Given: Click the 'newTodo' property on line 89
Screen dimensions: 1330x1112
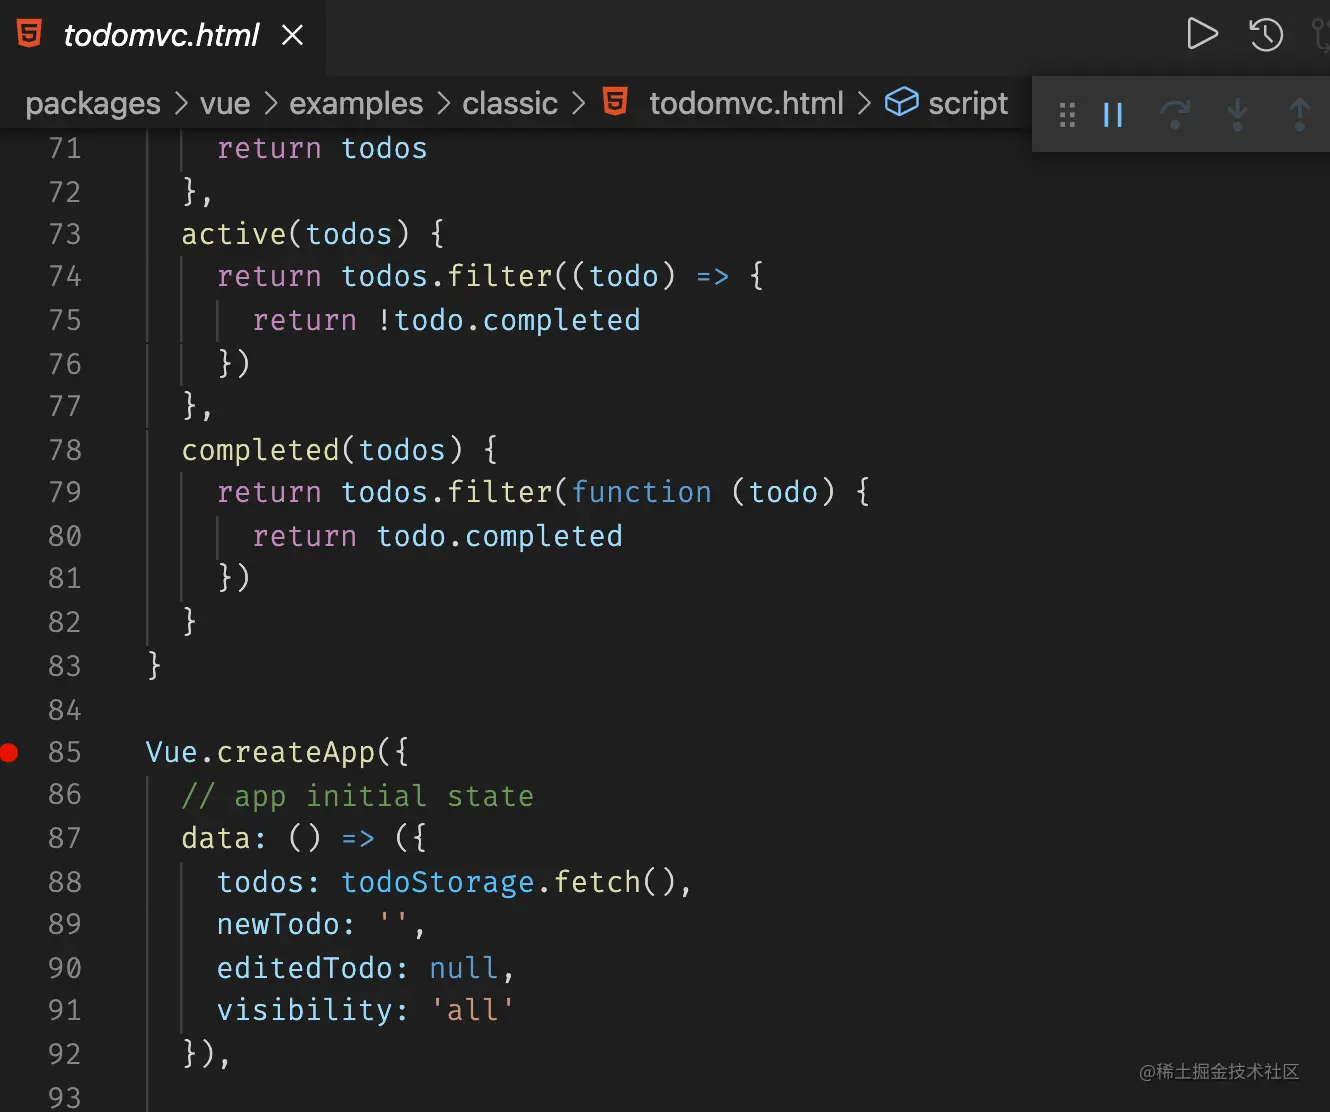Looking at the screenshot, I should 279,924.
